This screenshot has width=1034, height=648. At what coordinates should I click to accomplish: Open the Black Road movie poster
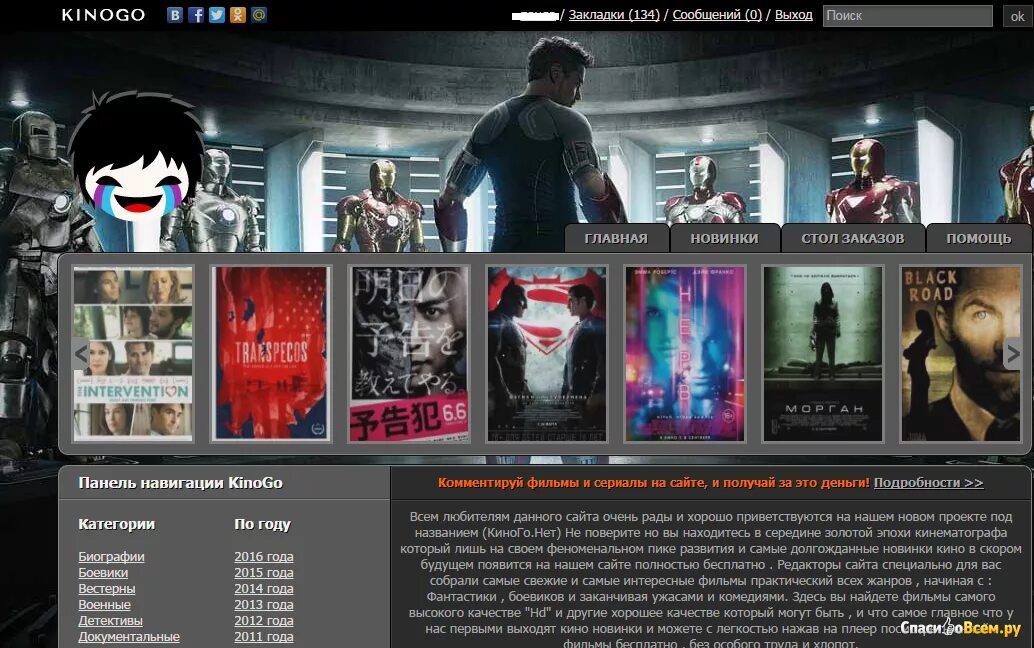[x=961, y=354]
